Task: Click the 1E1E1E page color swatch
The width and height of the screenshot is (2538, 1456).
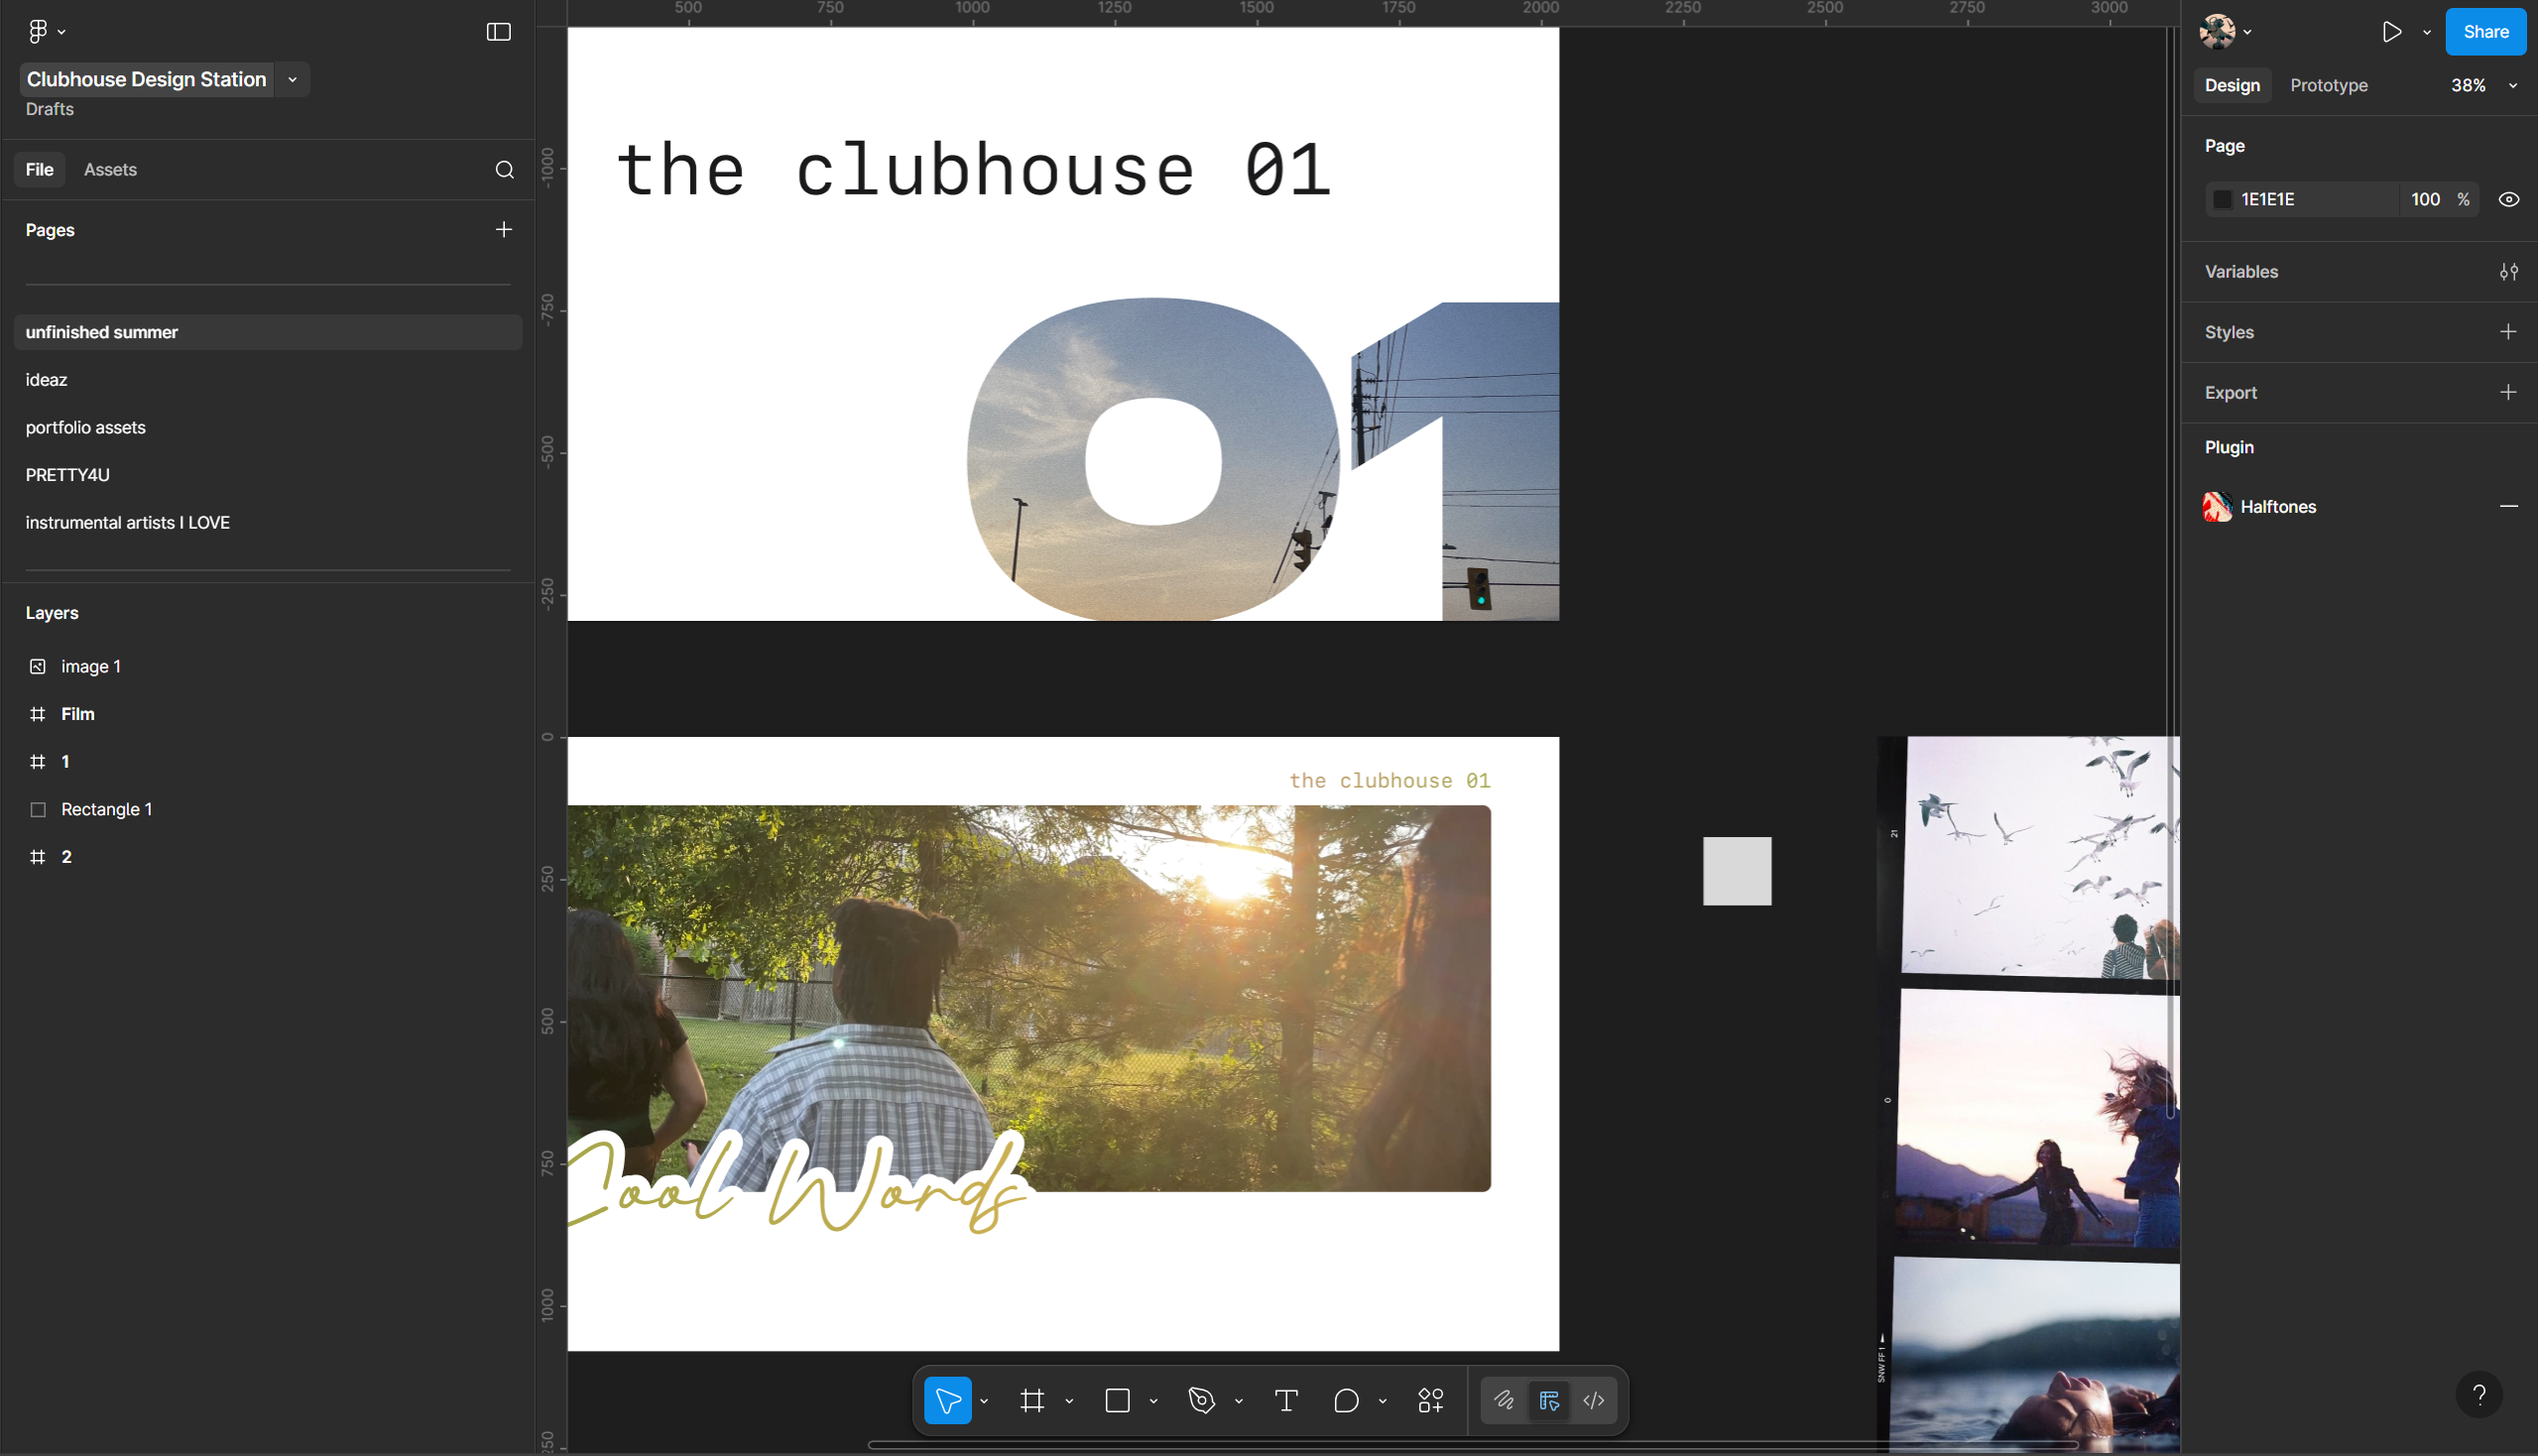Action: [x=2222, y=199]
